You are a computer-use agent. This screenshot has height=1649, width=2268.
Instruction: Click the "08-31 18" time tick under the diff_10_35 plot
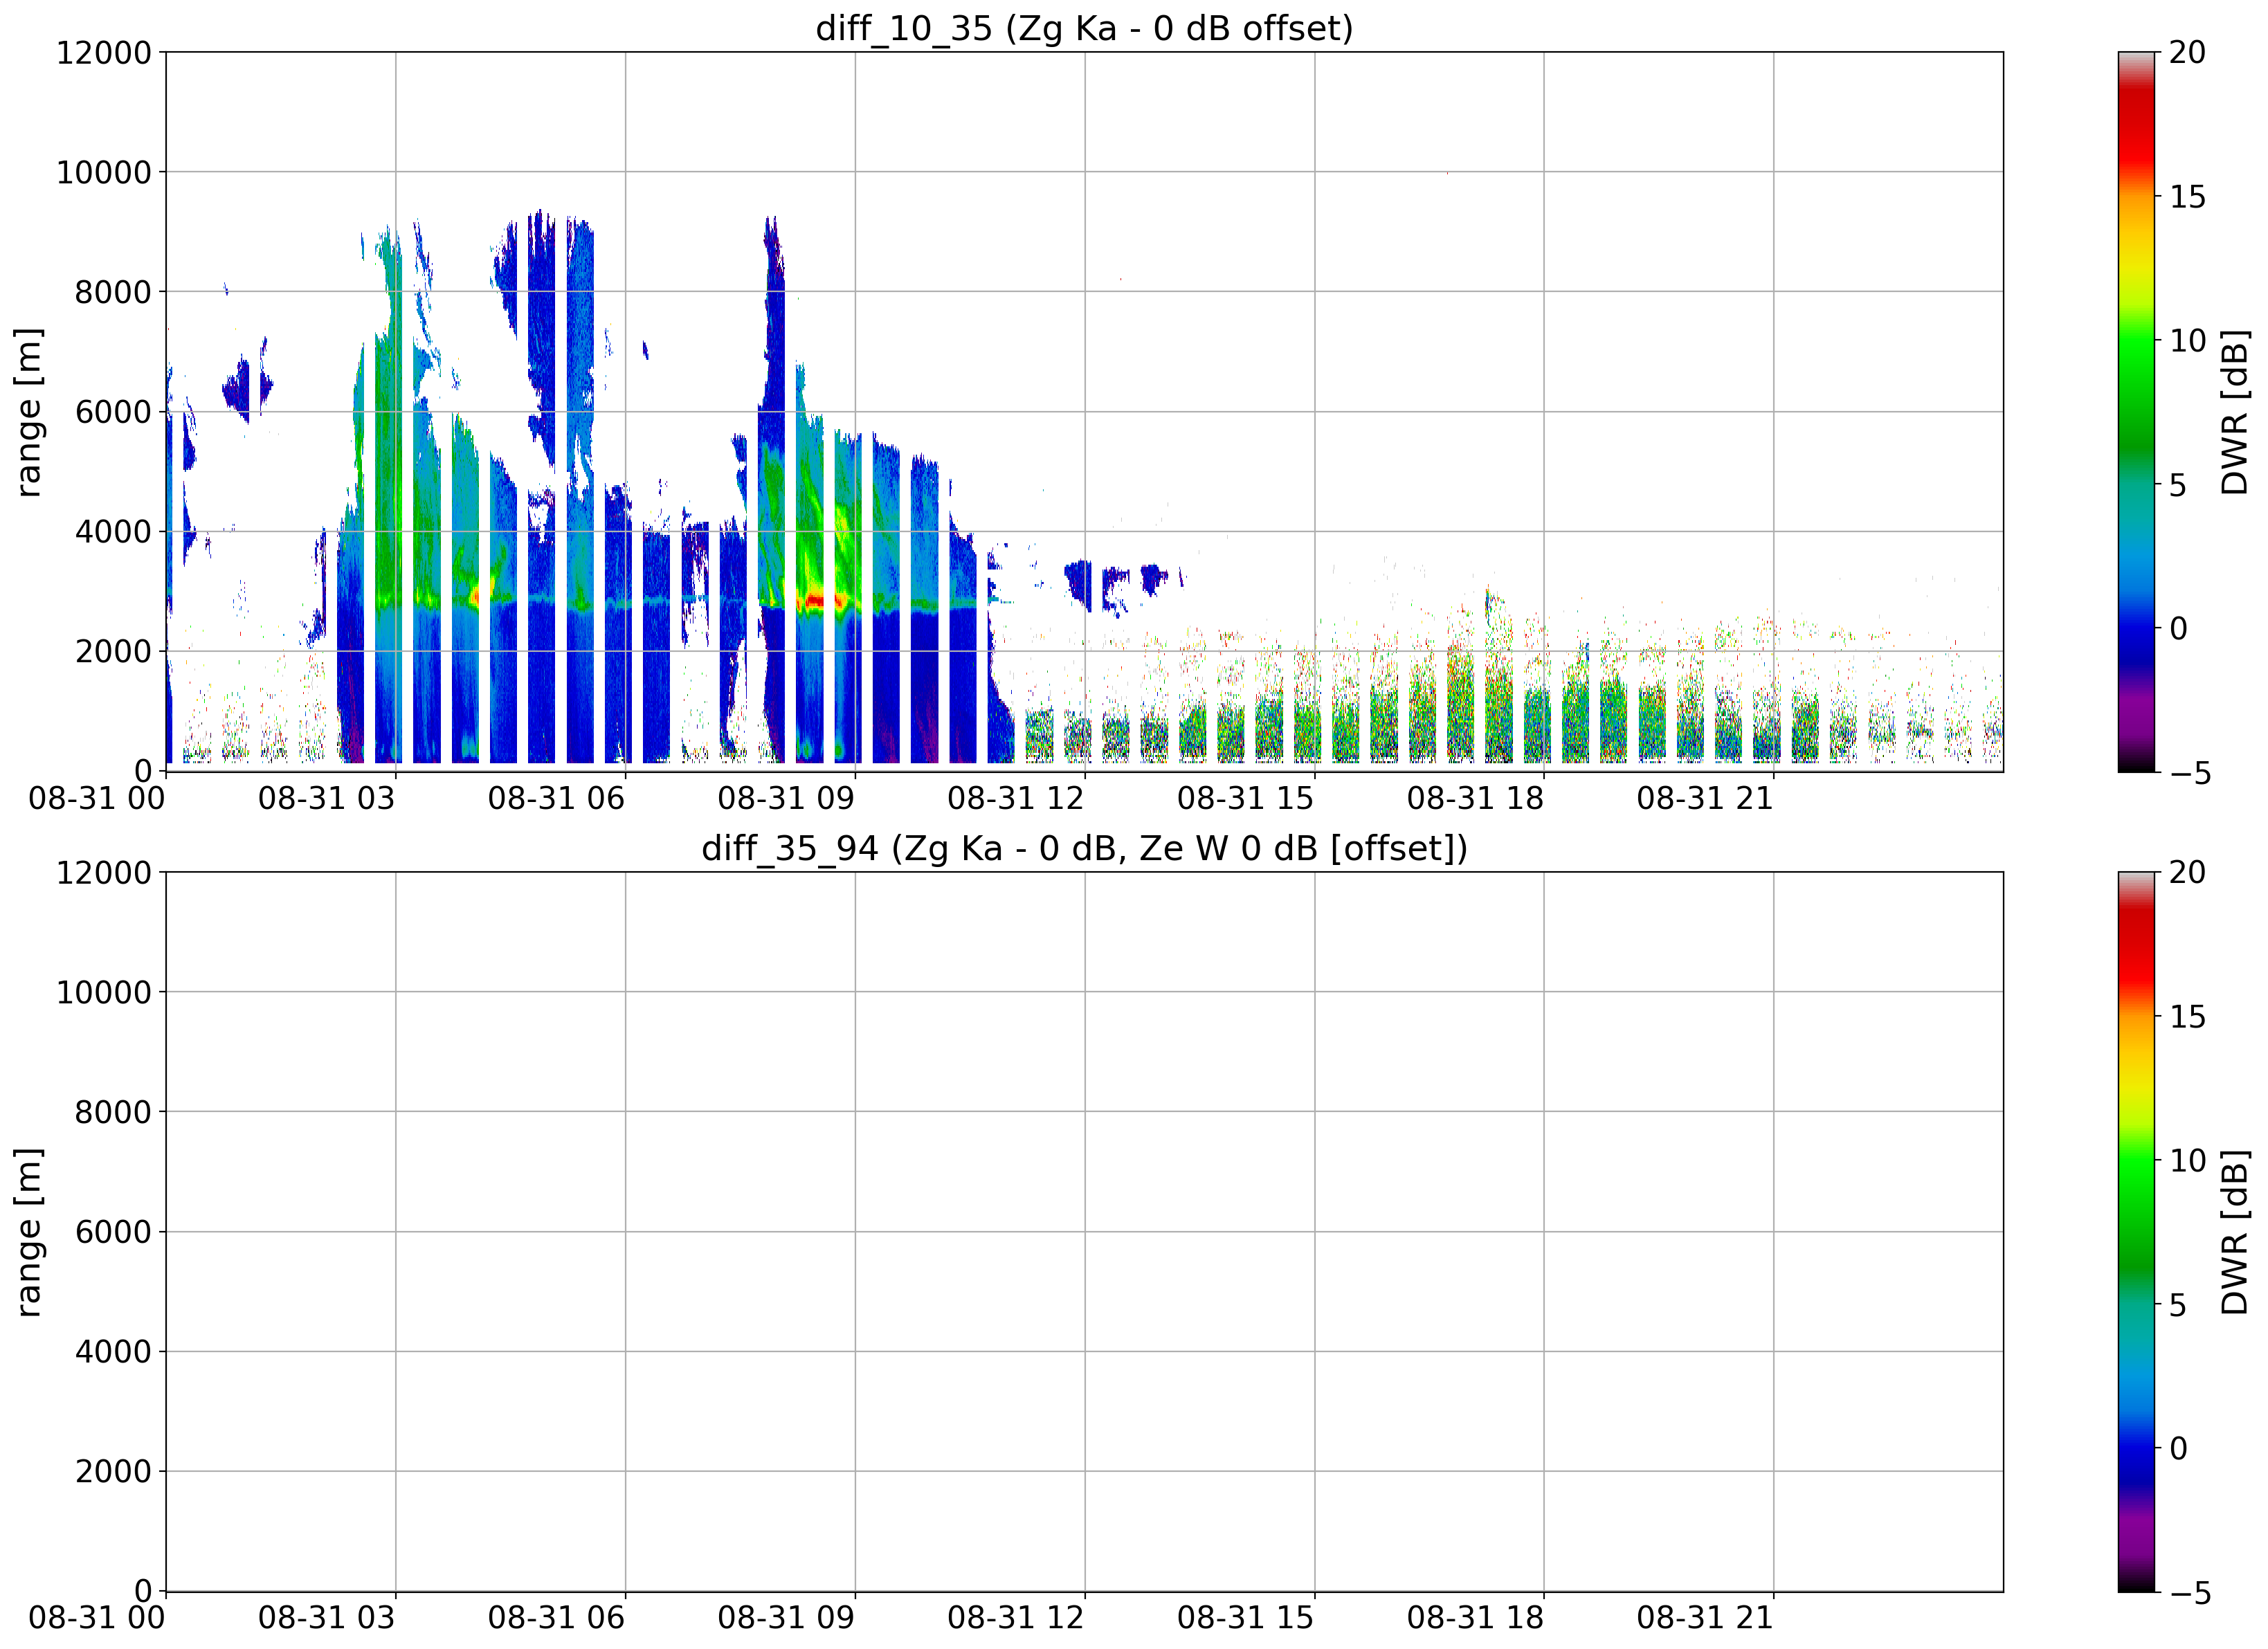pyautogui.click(x=1476, y=798)
